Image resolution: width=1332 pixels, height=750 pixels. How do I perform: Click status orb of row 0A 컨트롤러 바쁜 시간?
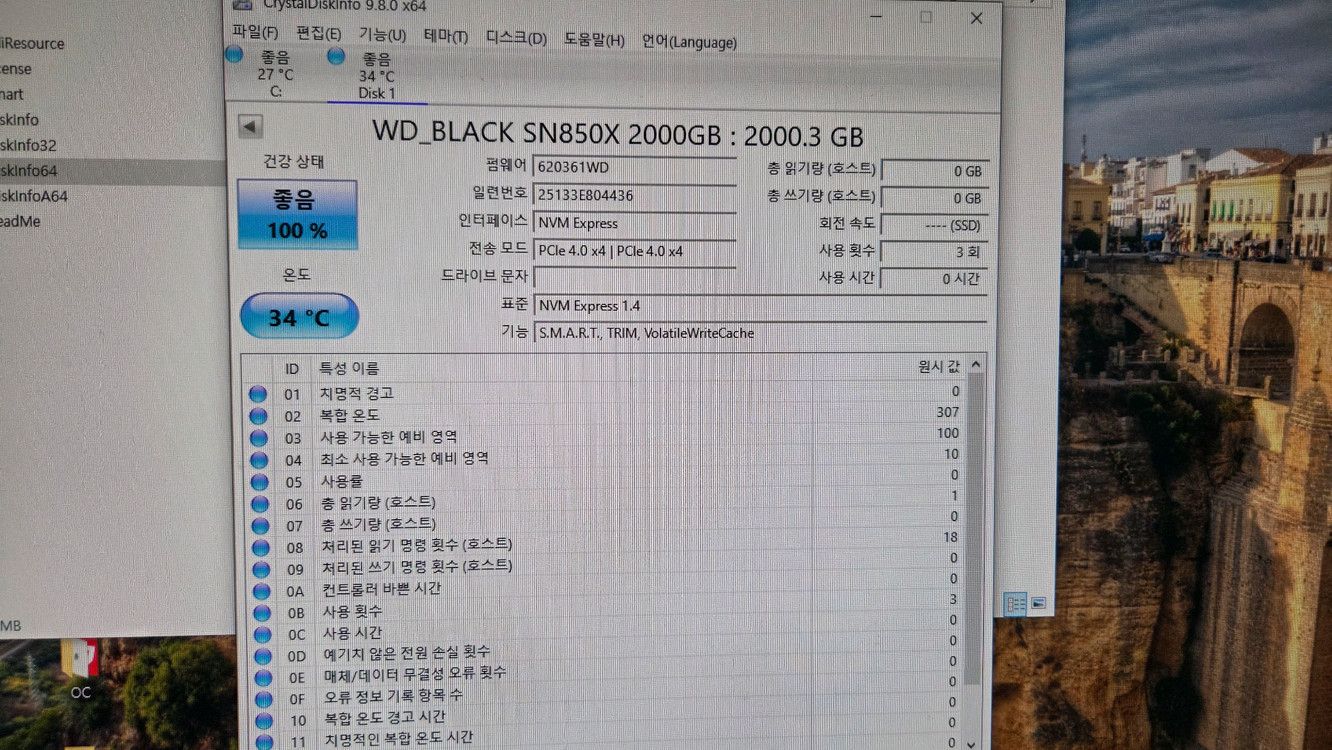(262, 591)
